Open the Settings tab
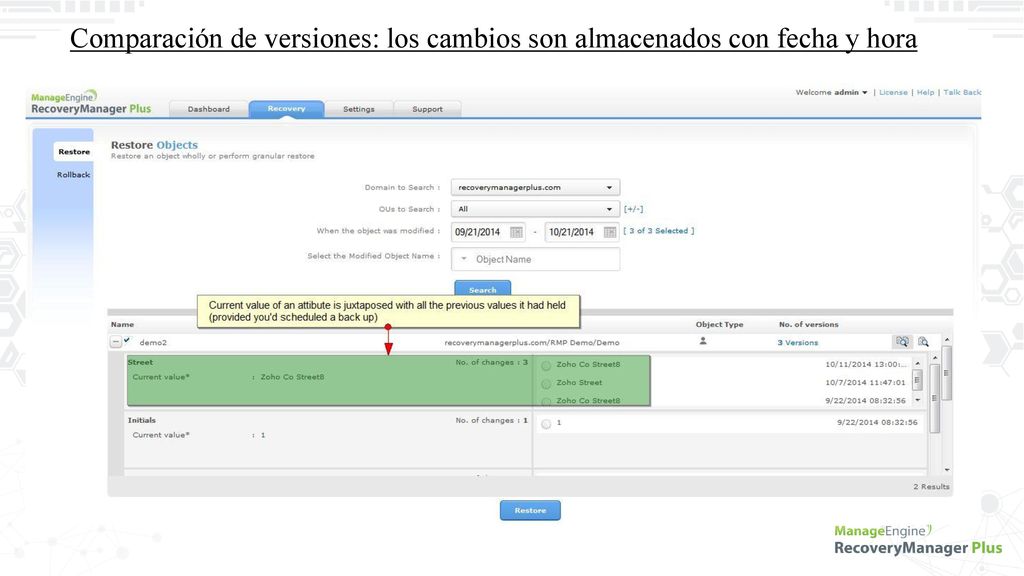The image size is (1024, 576). [359, 109]
